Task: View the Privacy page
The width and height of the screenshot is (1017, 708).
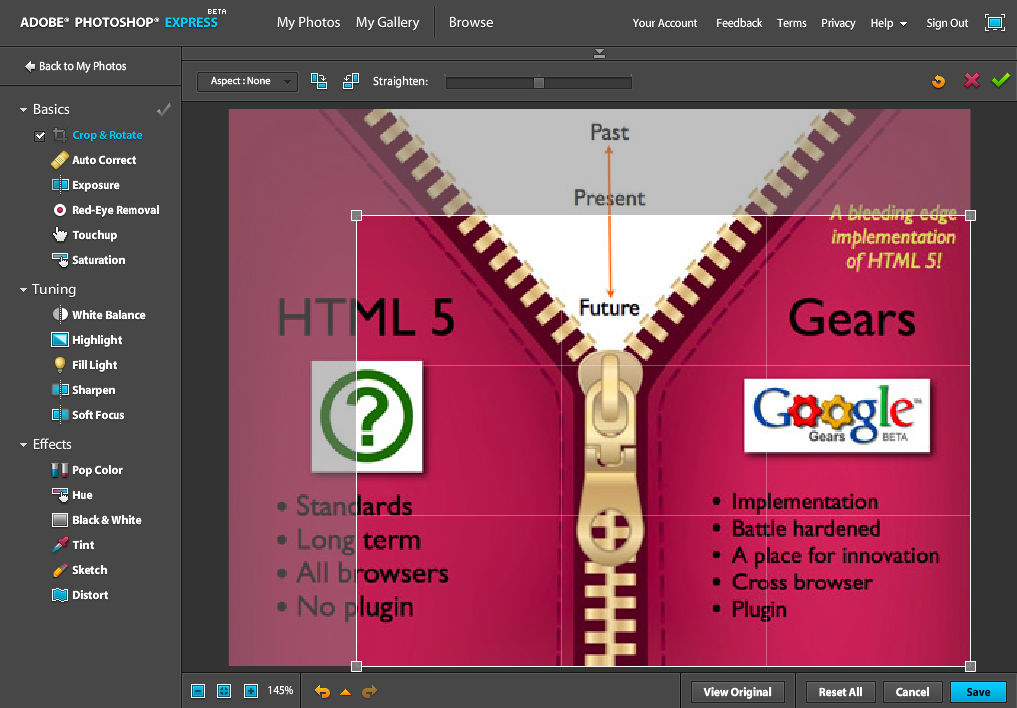Action: point(838,23)
